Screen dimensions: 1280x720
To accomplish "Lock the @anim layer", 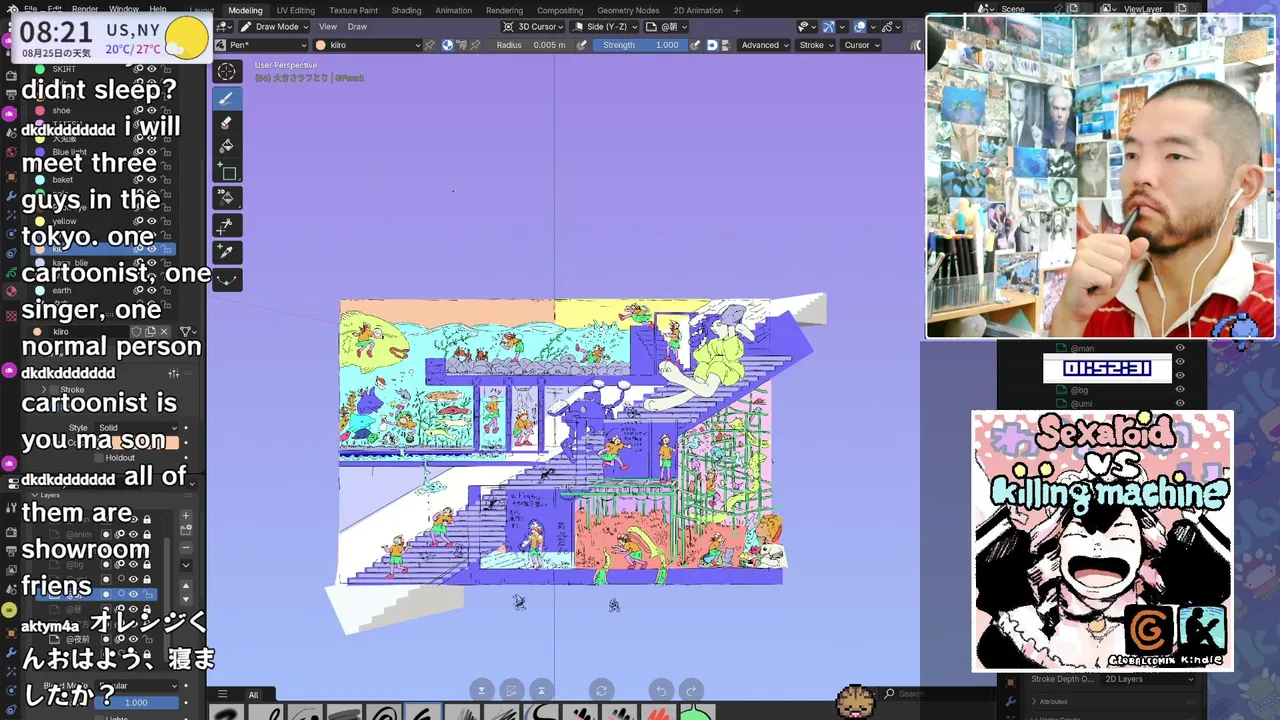I will [147, 535].
